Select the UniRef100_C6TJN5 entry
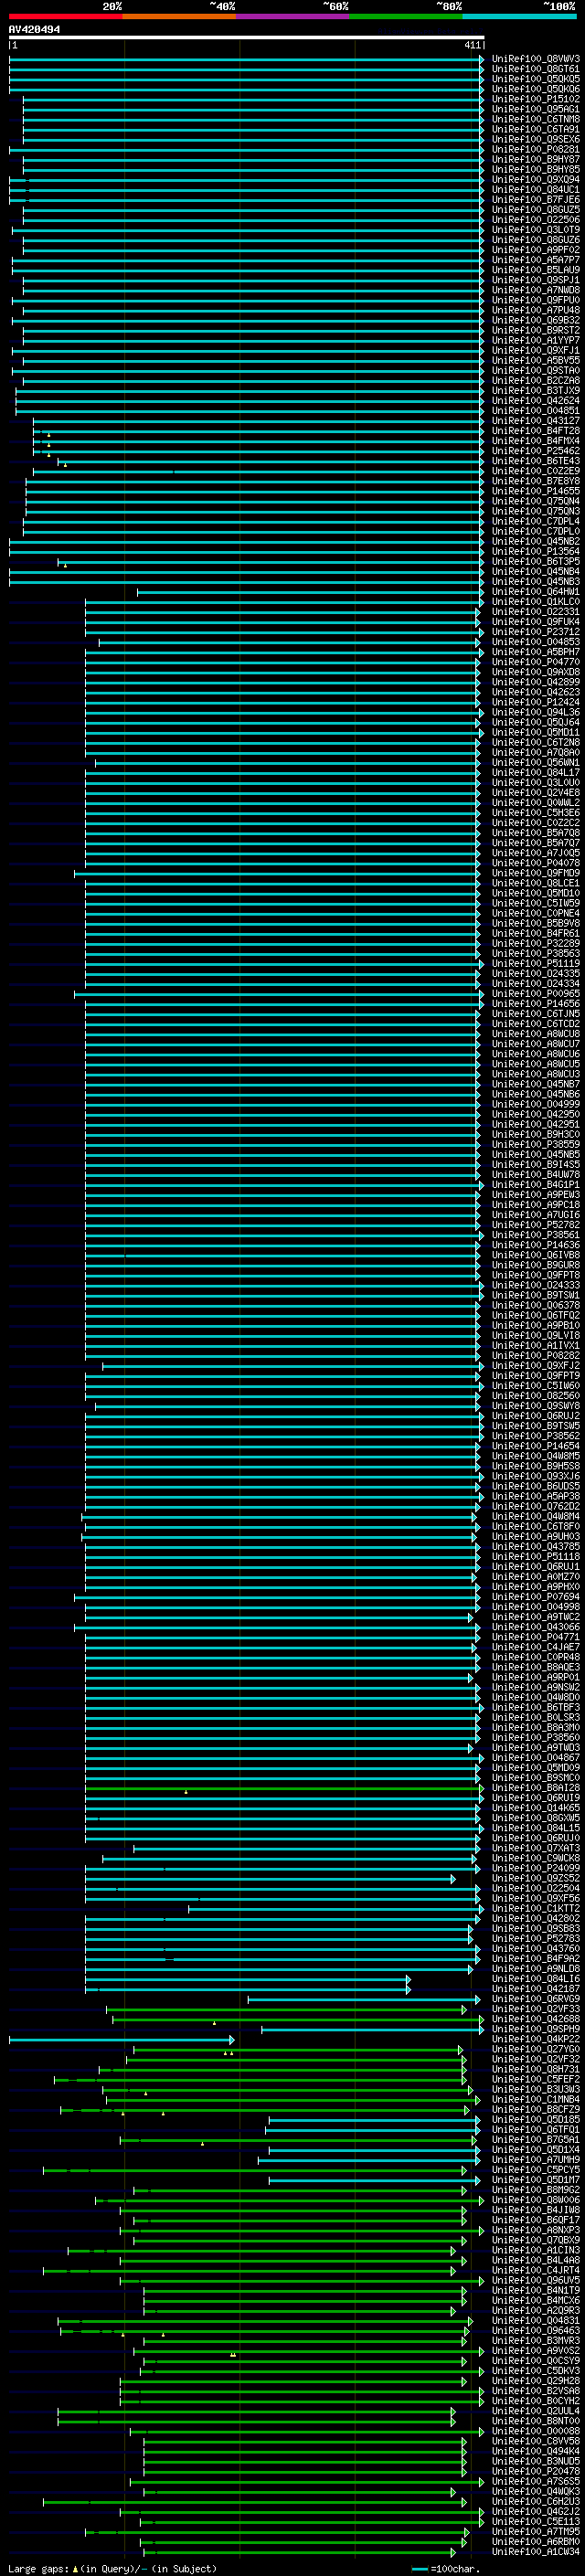The width and height of the screenshot is (585, 2576). pos(535,1013)
